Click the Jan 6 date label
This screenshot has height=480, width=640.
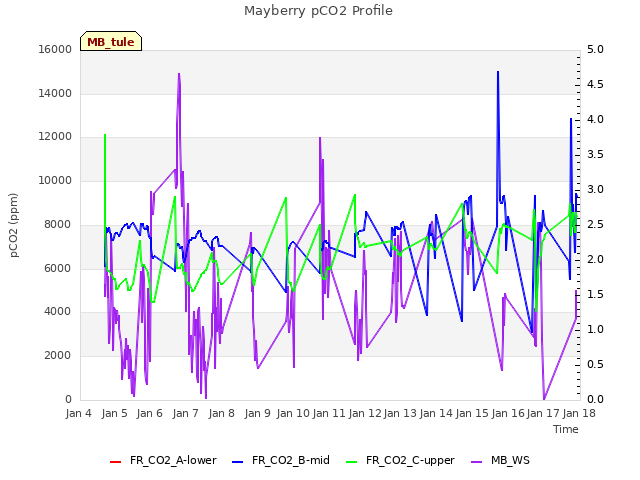(150, 413)
